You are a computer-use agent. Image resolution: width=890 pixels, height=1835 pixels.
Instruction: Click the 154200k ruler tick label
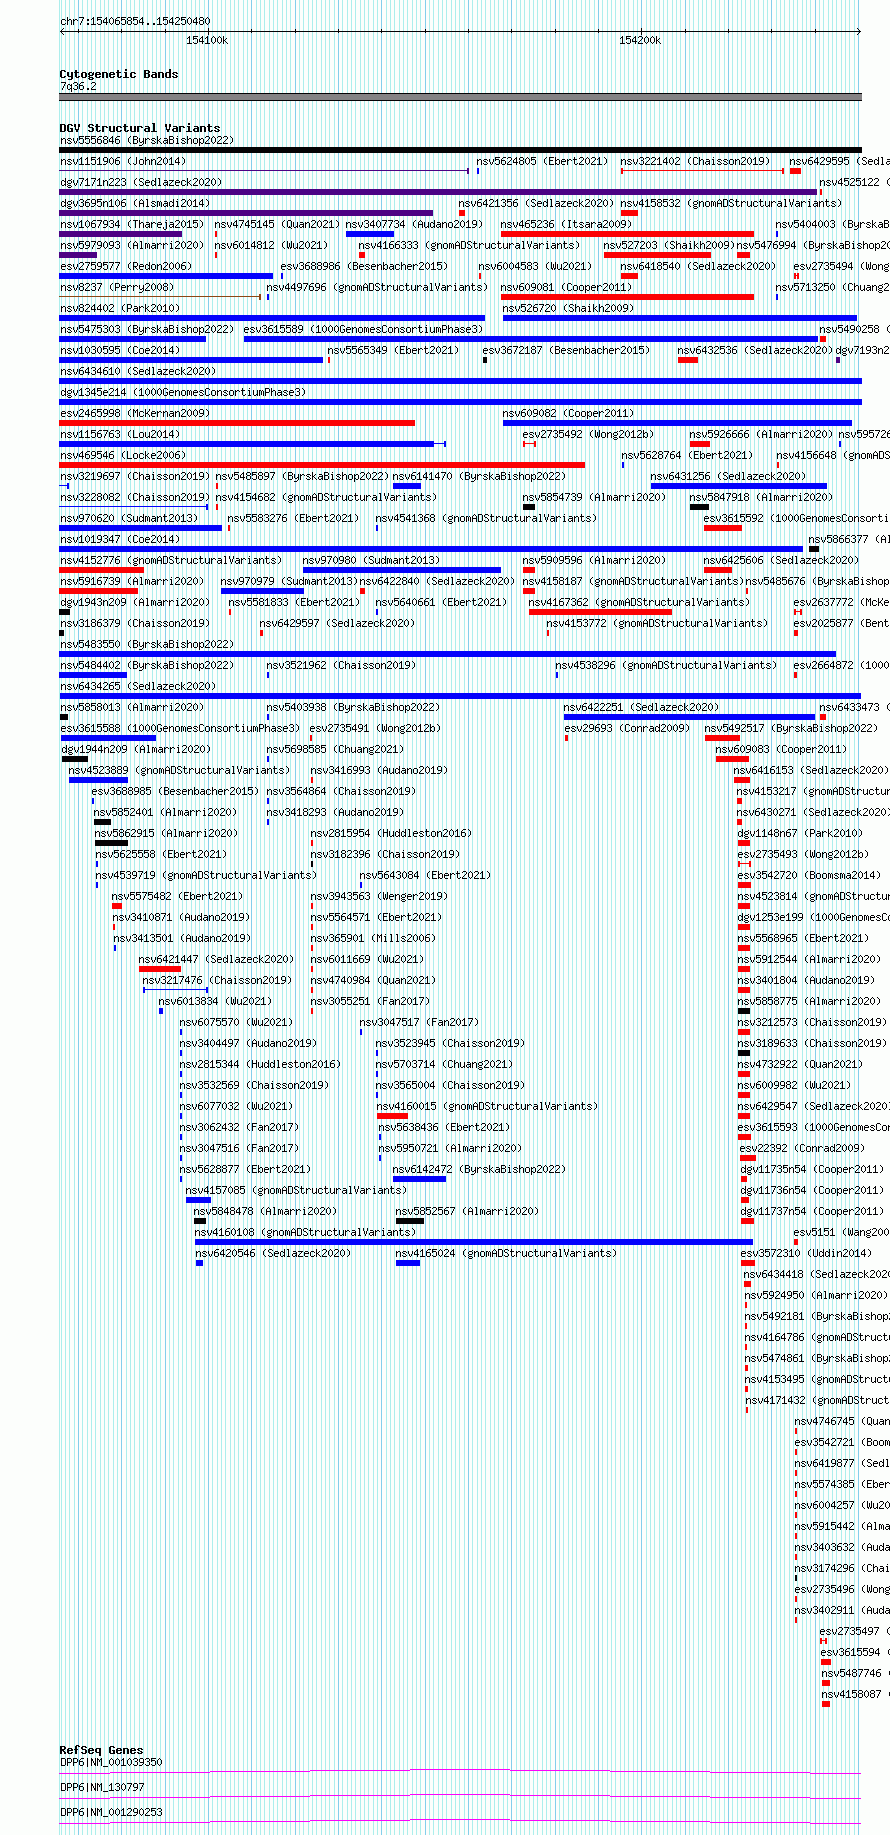tap(640, 40)
